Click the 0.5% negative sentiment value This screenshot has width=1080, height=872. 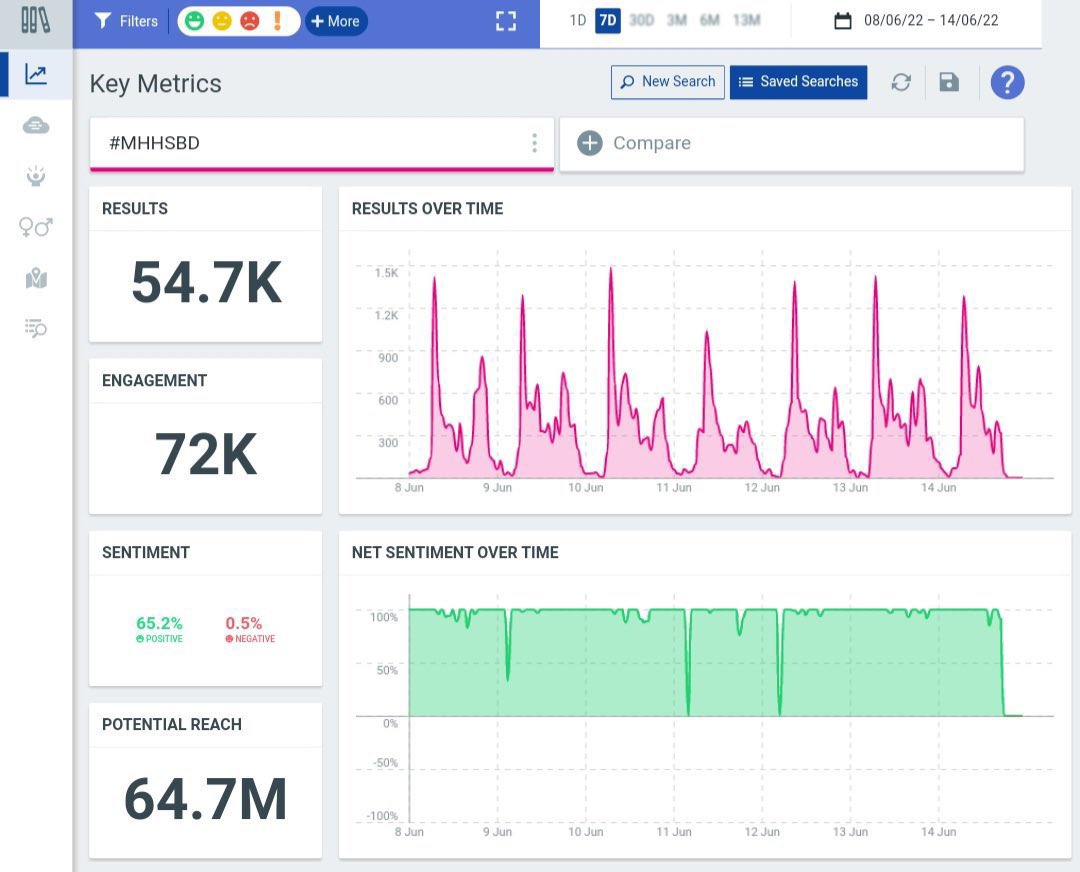[x=243, y=623]
